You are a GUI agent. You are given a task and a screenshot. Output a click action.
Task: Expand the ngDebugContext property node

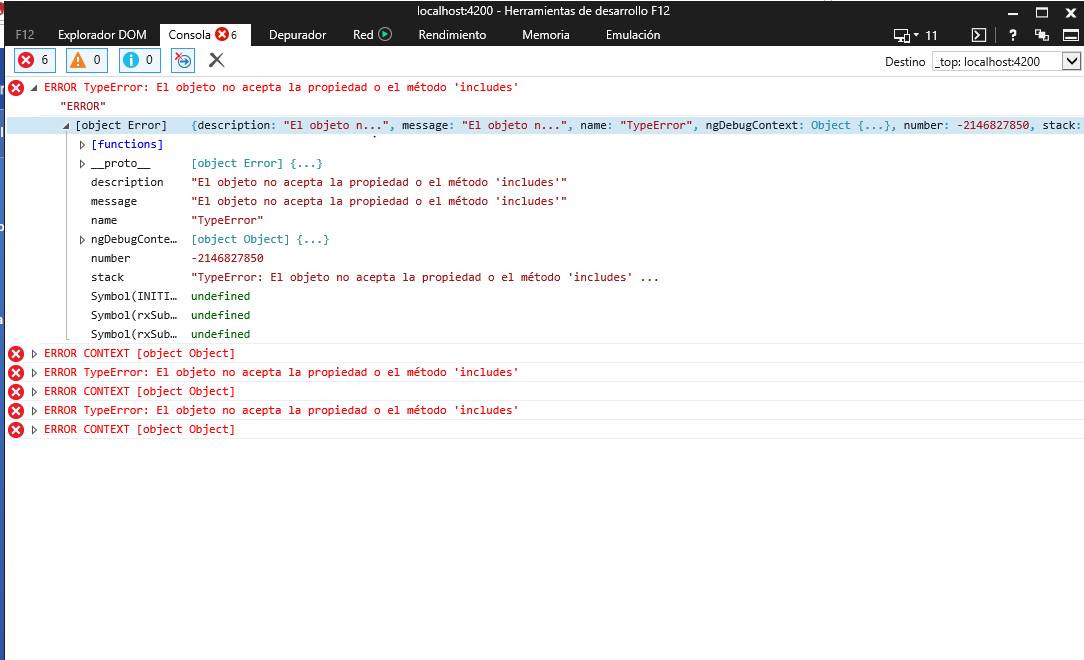pos(82,240)
